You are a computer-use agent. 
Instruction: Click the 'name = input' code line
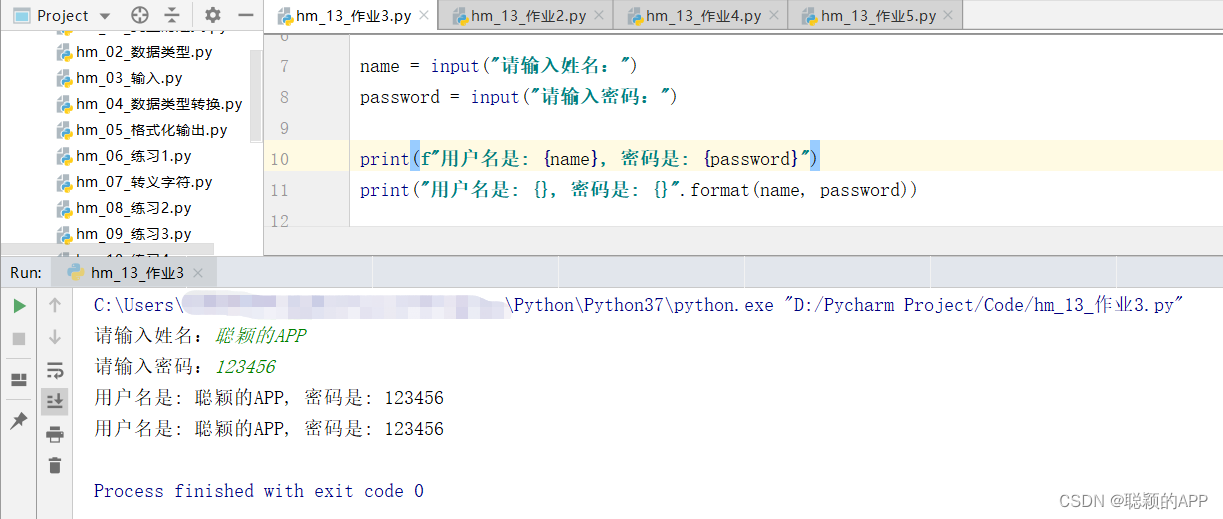pyautogui.click(x=498, y=66)
